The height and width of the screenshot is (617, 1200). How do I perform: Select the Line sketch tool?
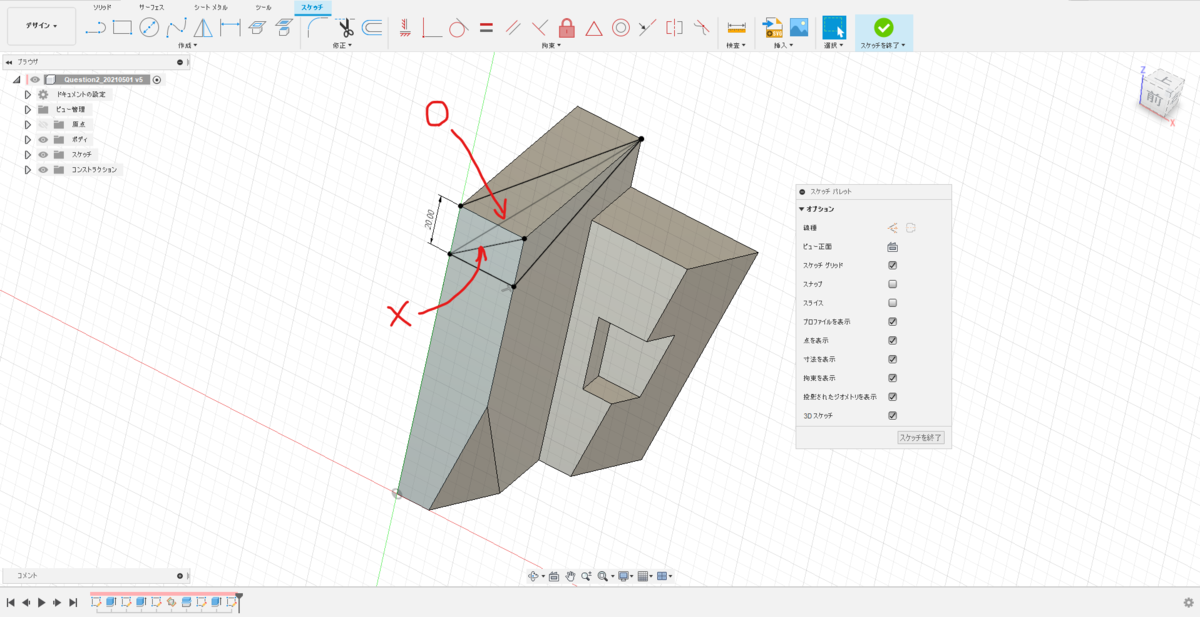[96, 28]
